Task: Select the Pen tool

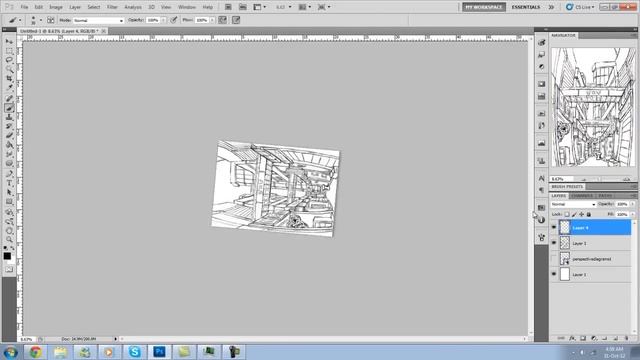Action: pyautogui.click(x=9, y=174)
